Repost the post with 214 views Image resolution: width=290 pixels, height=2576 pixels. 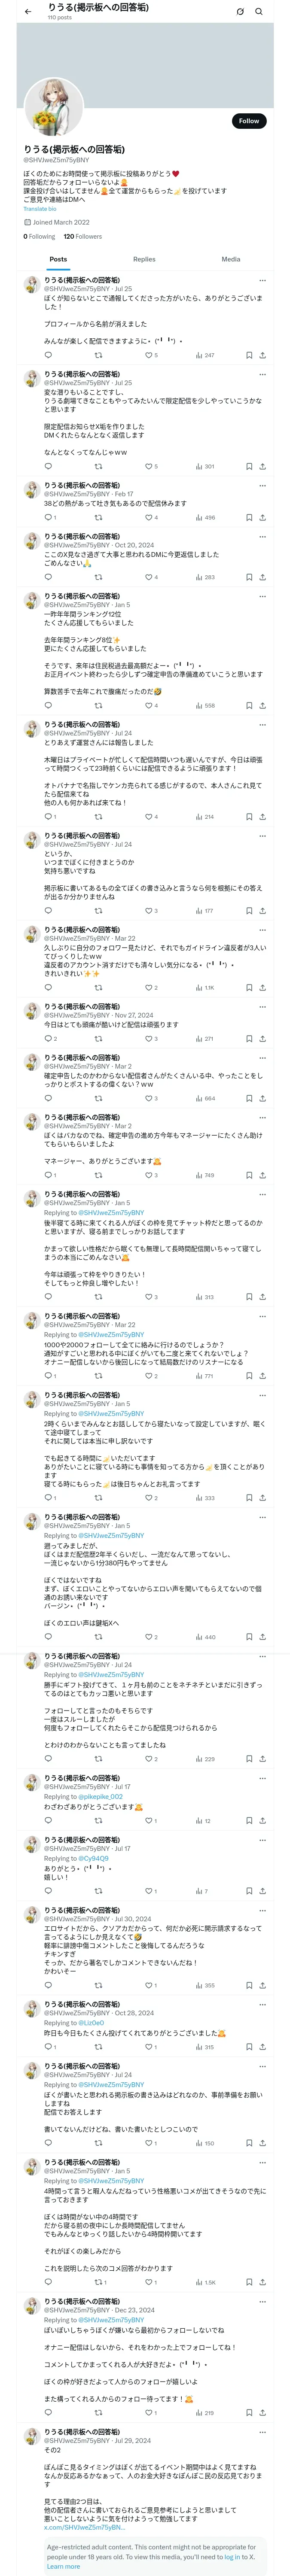(98, 817)
